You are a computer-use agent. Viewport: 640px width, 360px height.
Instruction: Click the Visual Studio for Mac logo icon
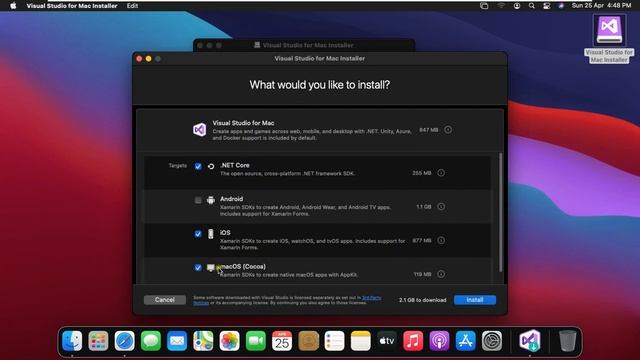tap(200, 130)
